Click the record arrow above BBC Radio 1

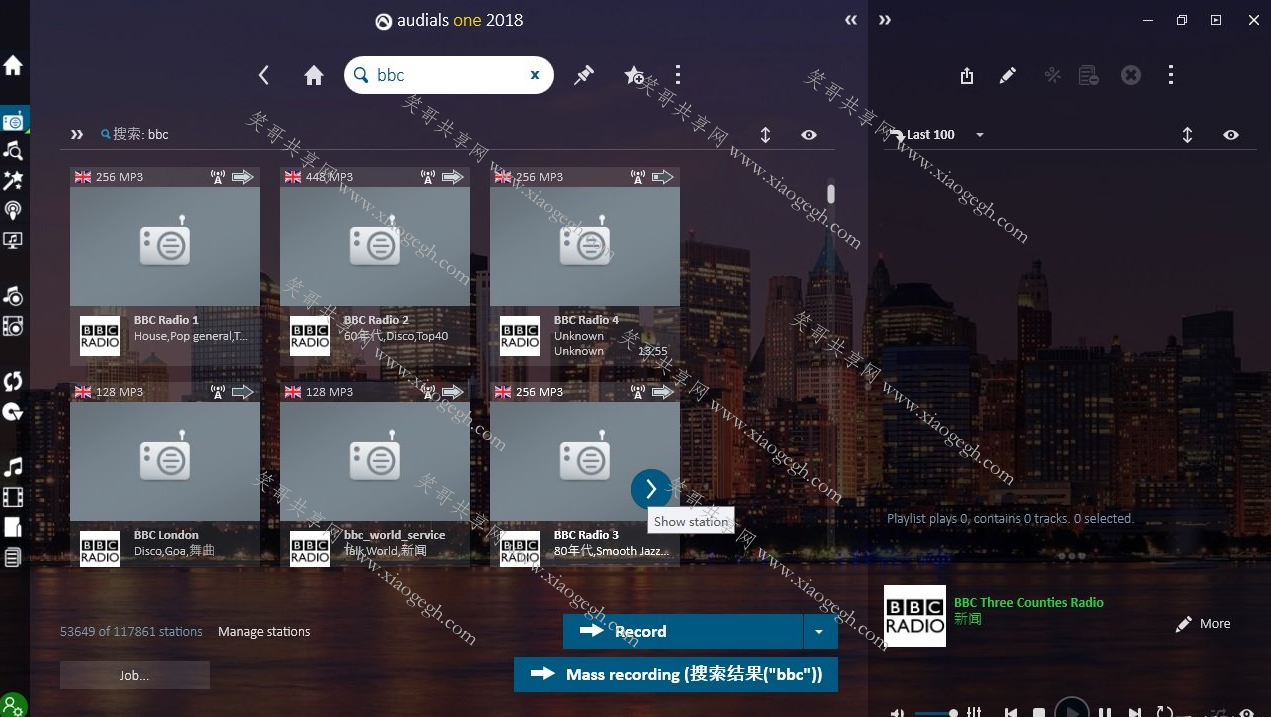click(243, 177)
